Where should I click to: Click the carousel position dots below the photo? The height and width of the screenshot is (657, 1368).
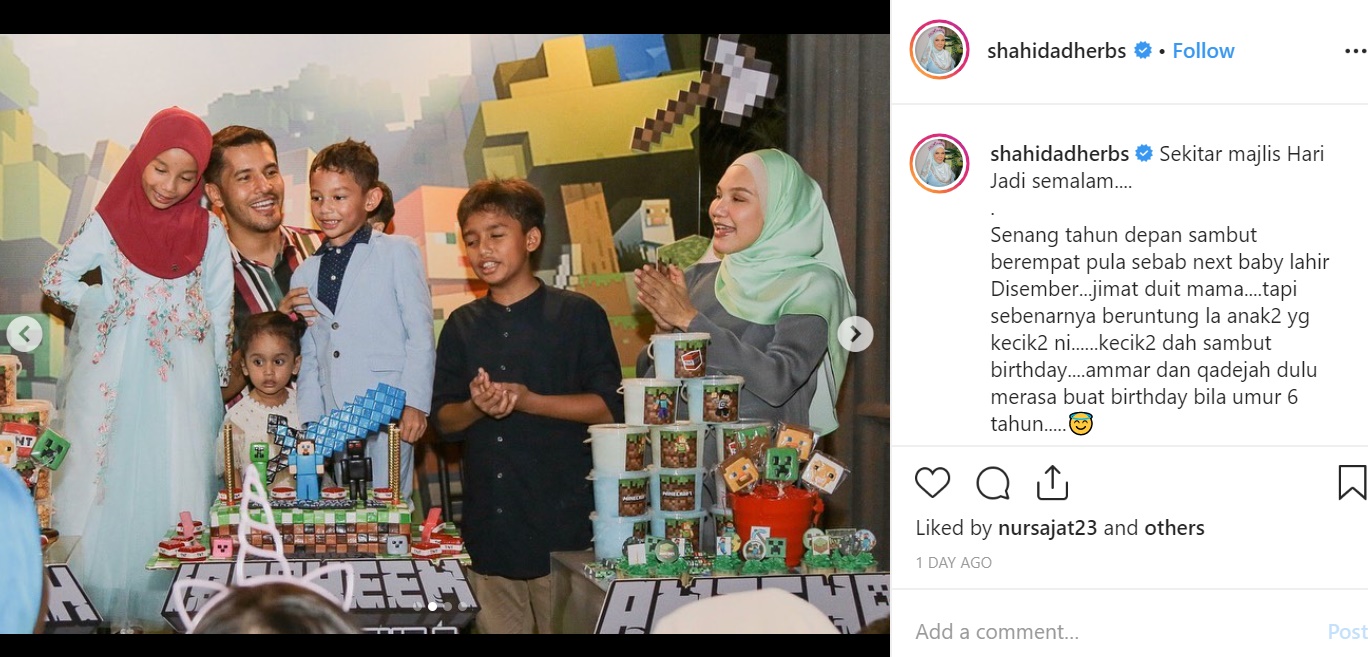coord(440,606)
